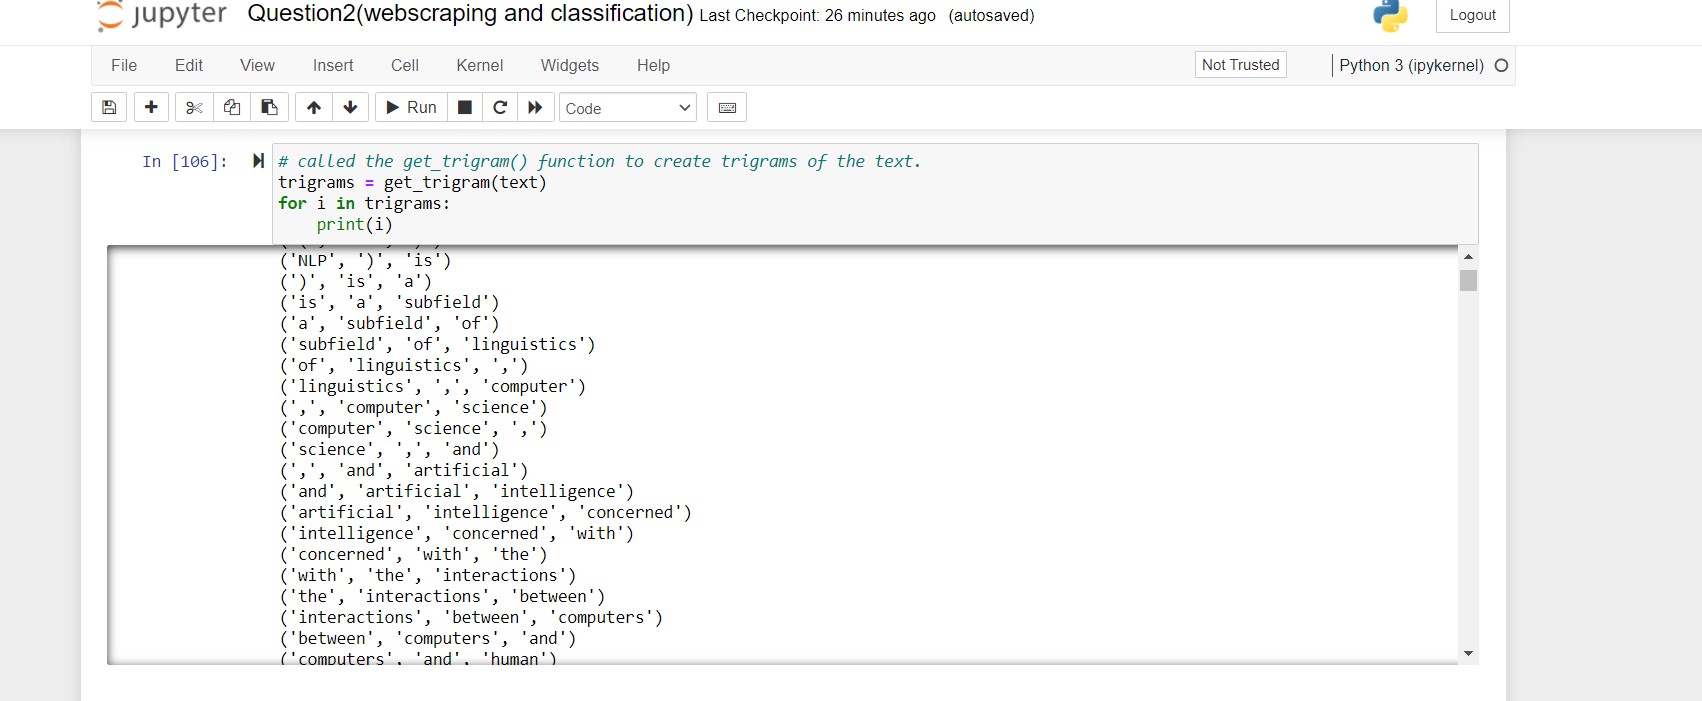Click output line ('concerned', 'with', 'the')
This screenshot has width=1702, height=701.
tap(413, 554)
